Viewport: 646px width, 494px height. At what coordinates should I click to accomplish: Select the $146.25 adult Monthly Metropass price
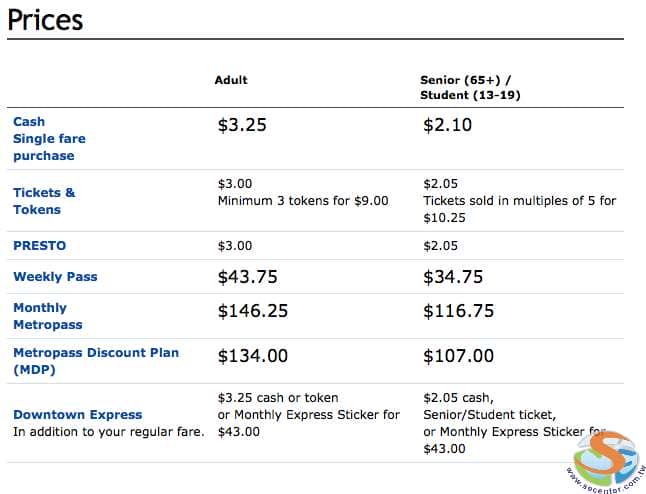pyautogui.click(x=252, y=311)
